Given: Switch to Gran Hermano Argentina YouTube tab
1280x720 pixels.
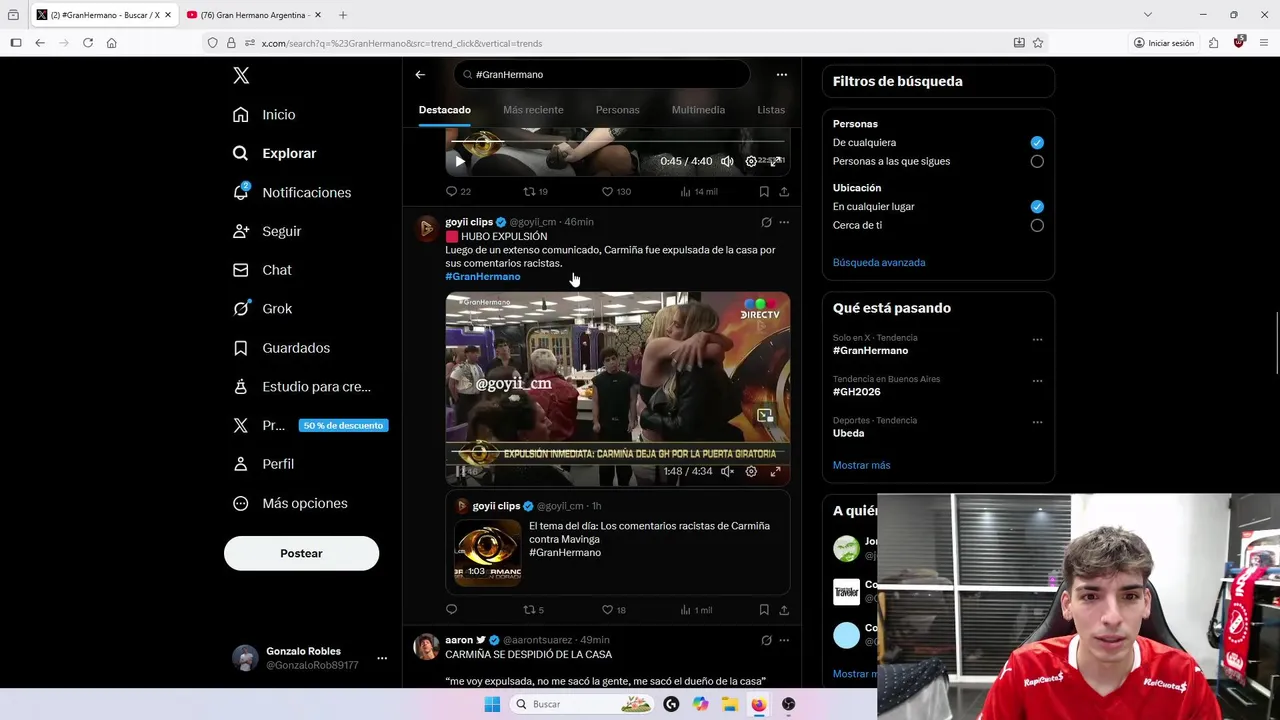Looking at the screenshot, I should coord(253,15).
